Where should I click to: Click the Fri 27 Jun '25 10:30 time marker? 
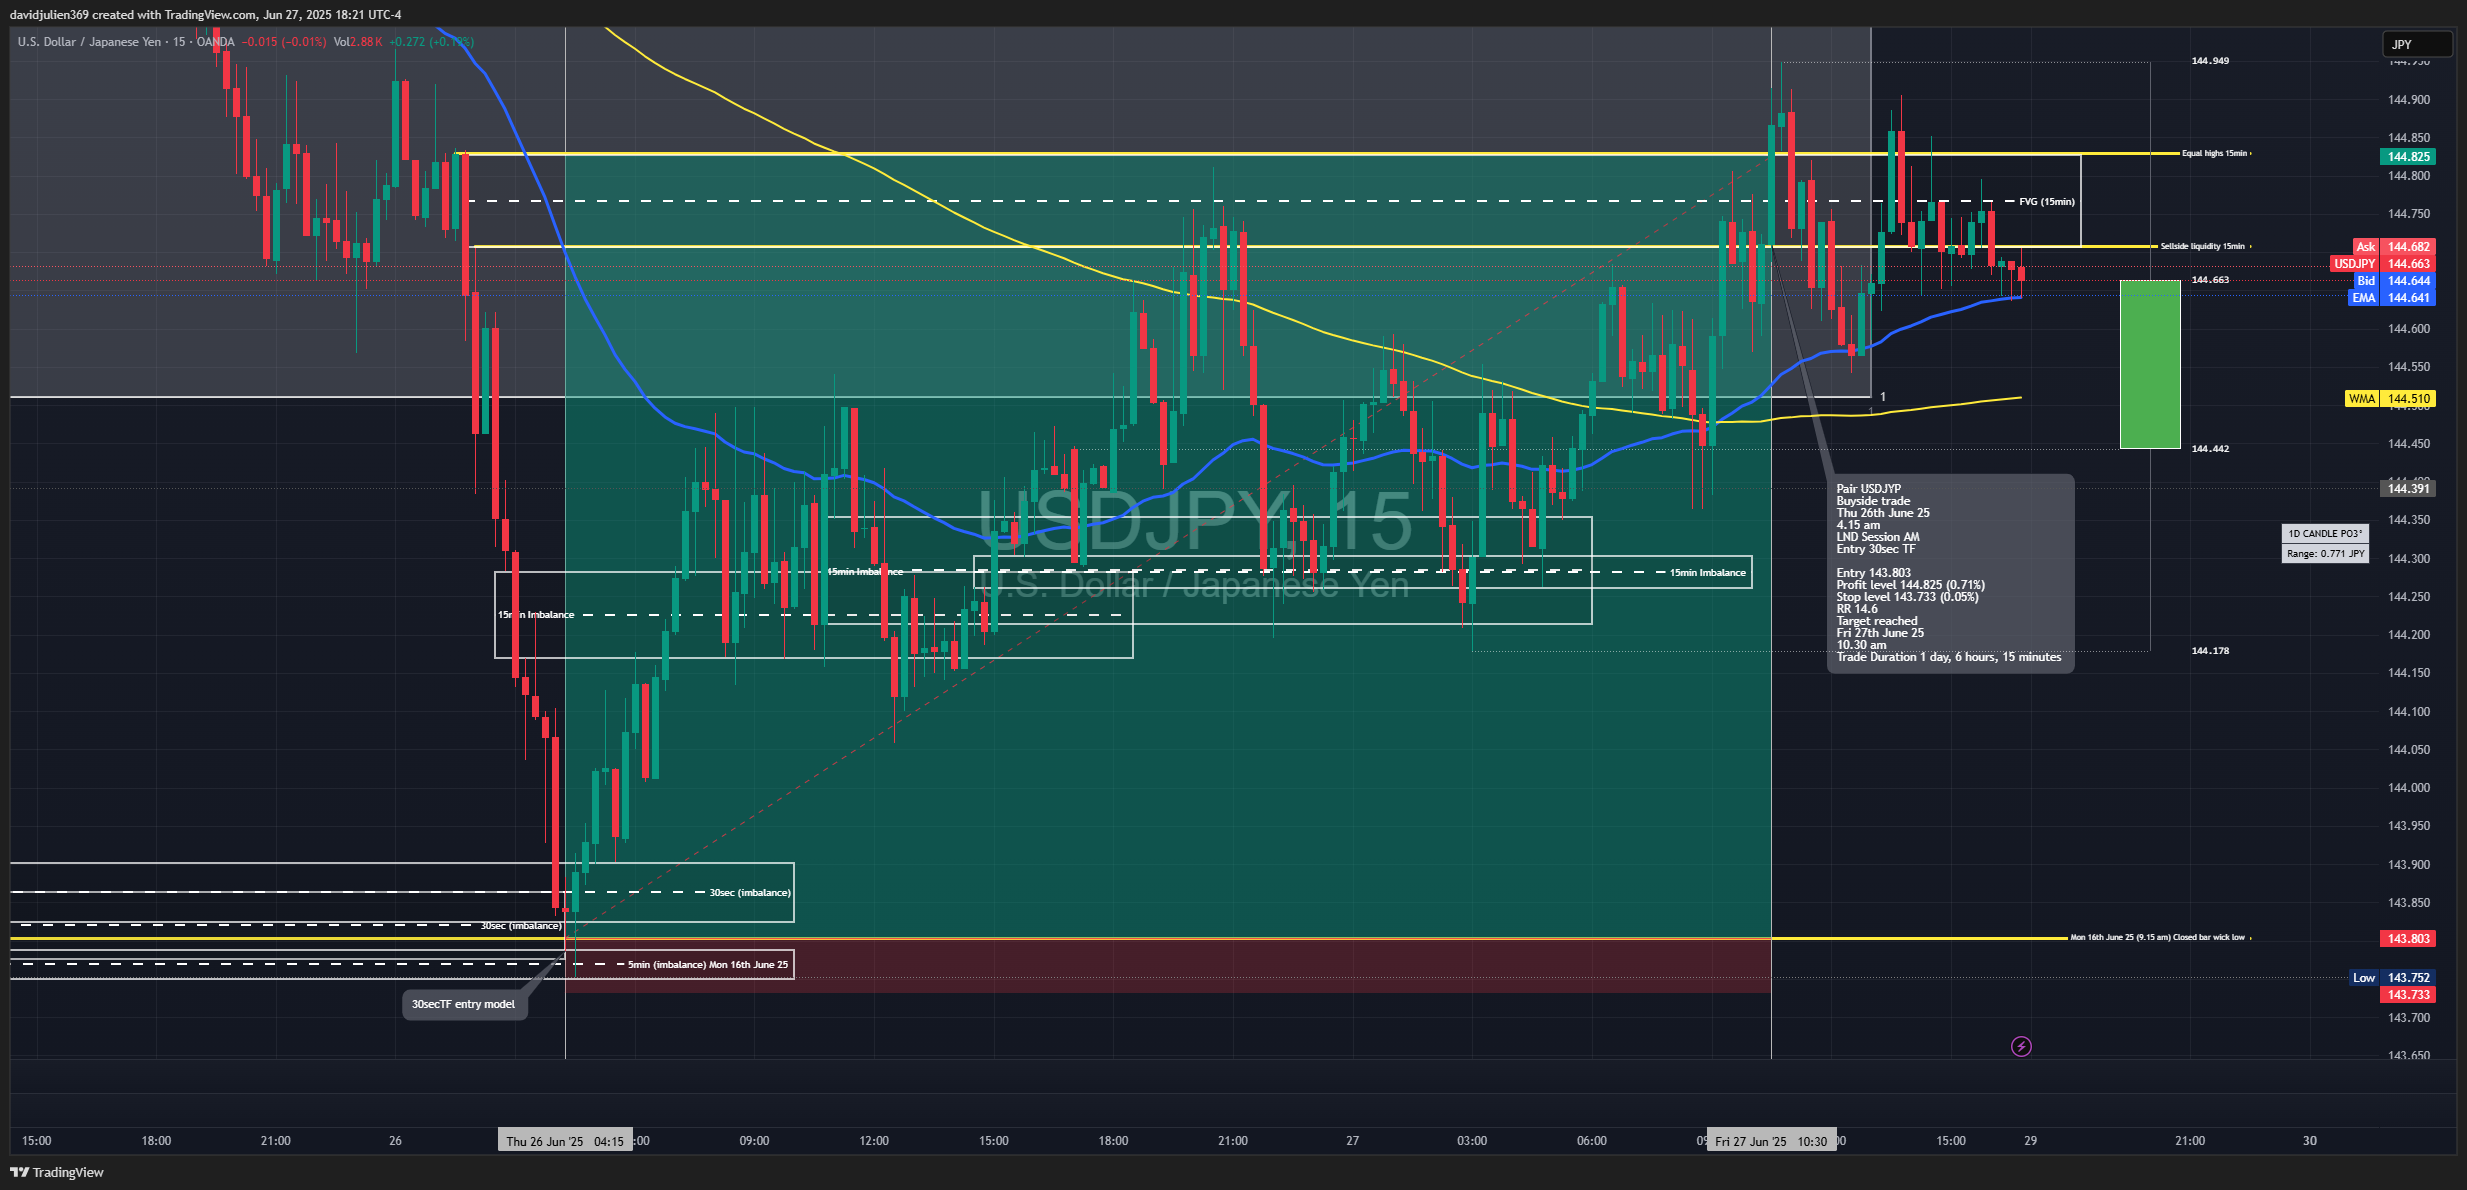[1771, 1141]
